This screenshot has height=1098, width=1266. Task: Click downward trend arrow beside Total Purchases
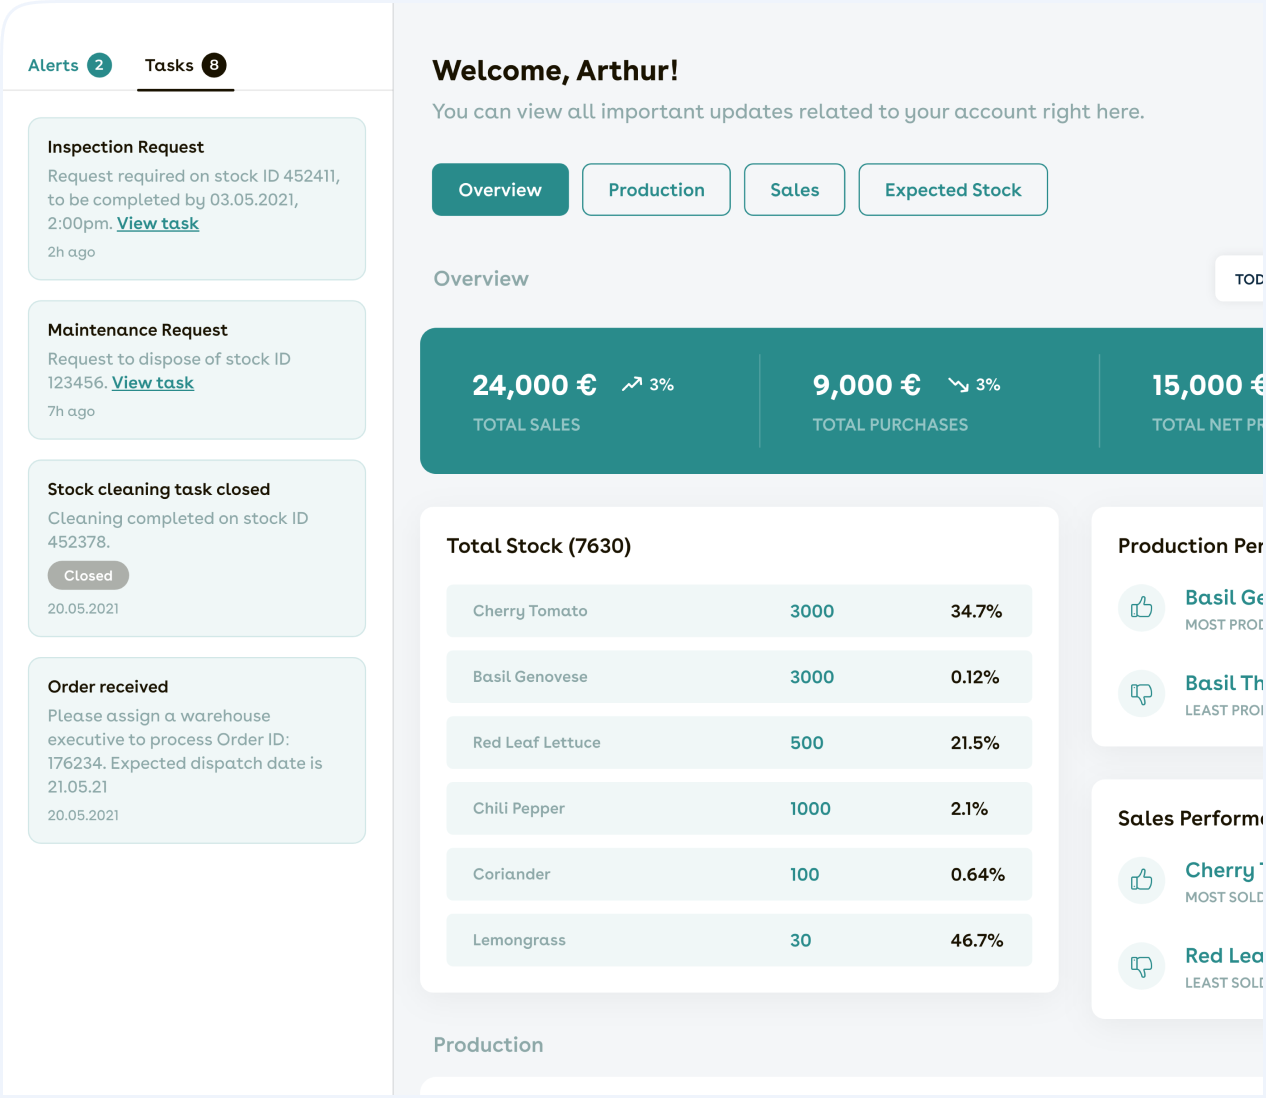pyautogui.click(x=958, y=385)
